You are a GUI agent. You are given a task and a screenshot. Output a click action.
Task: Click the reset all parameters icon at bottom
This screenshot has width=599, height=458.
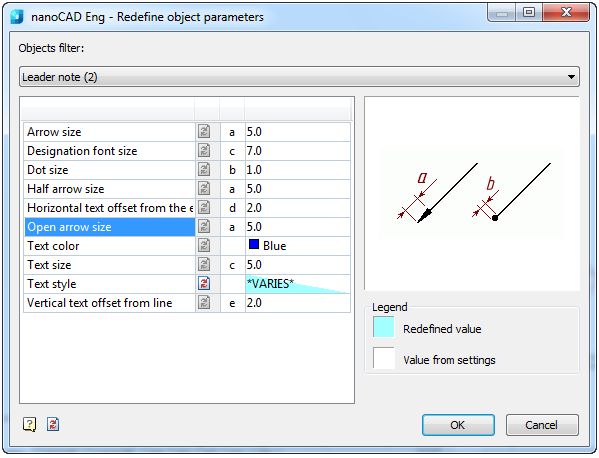pyautogui.click(x=53, y=424)
